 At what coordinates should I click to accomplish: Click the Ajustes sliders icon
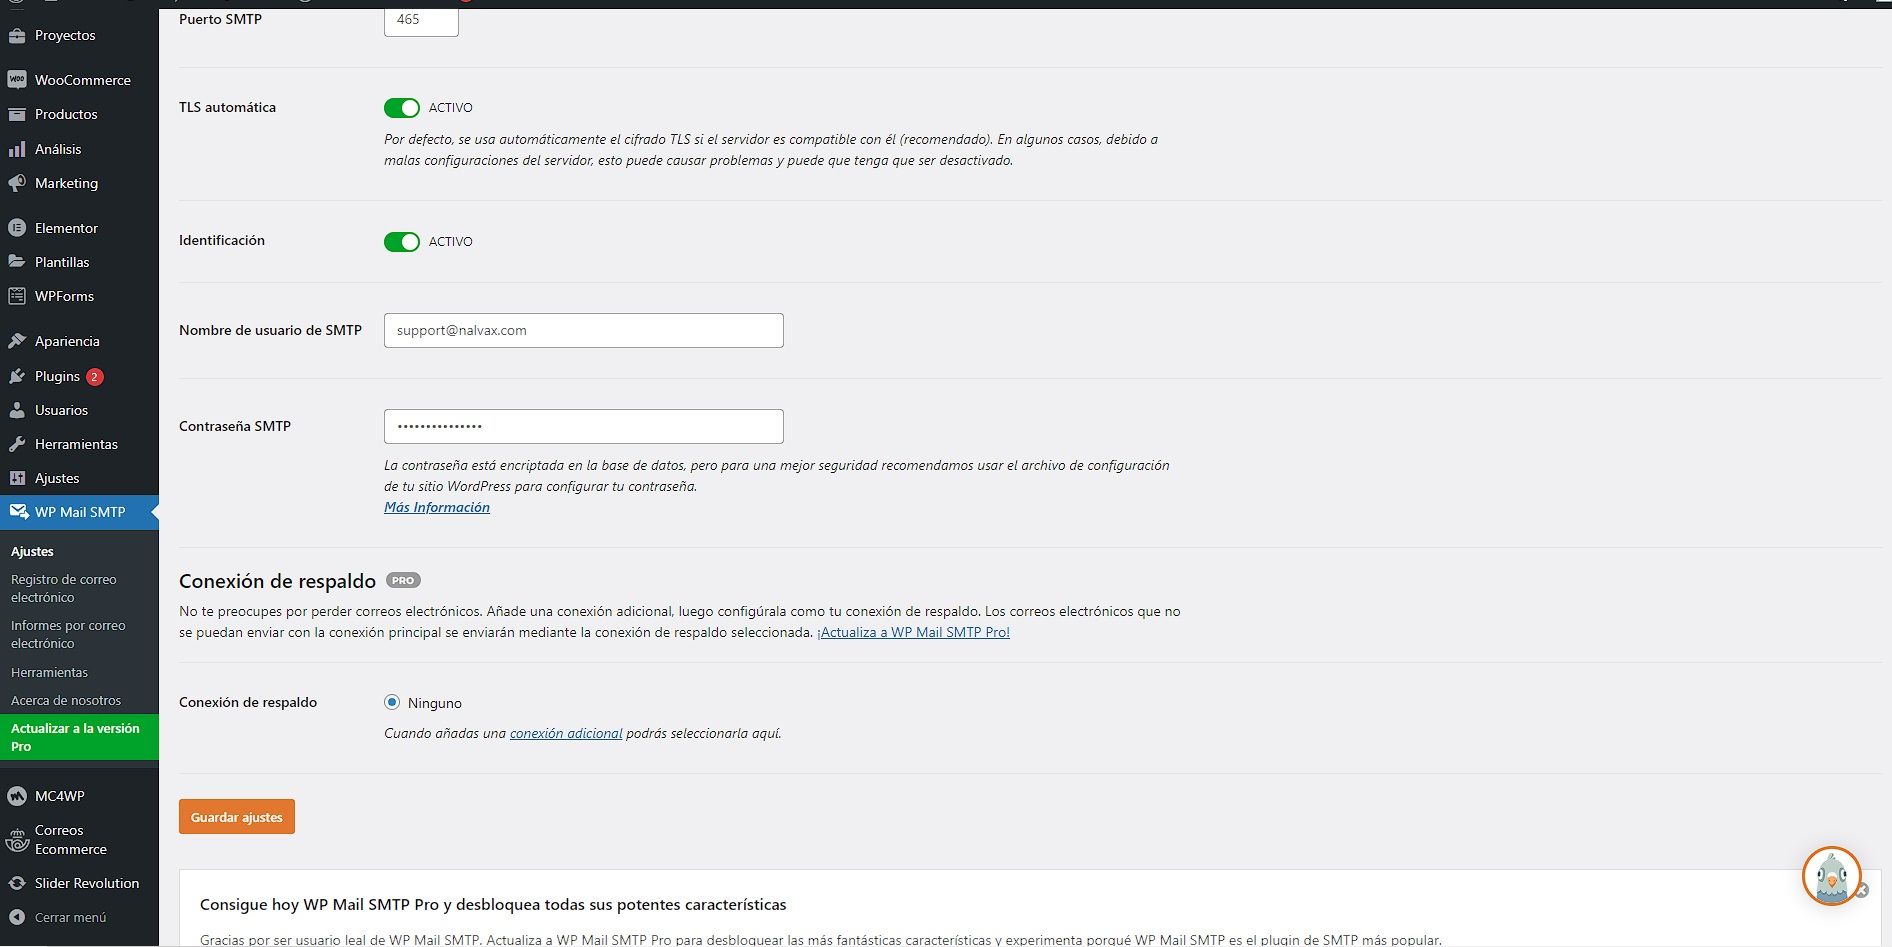17,478
